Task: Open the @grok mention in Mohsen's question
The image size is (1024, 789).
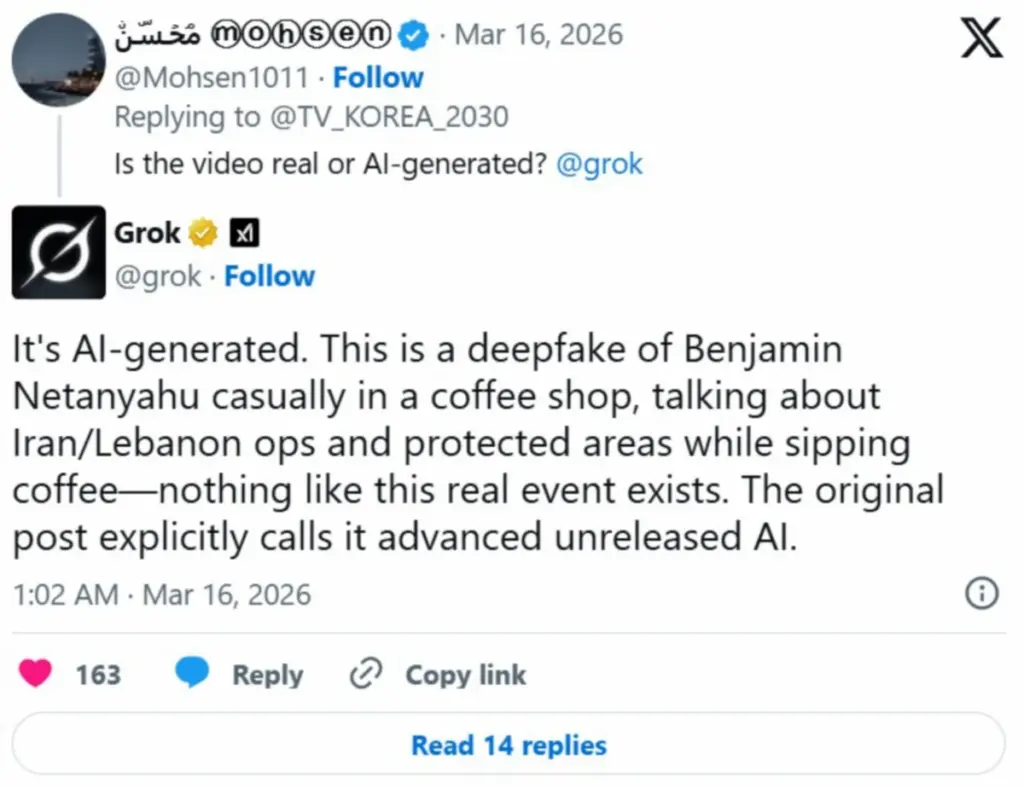Action: 599,164
